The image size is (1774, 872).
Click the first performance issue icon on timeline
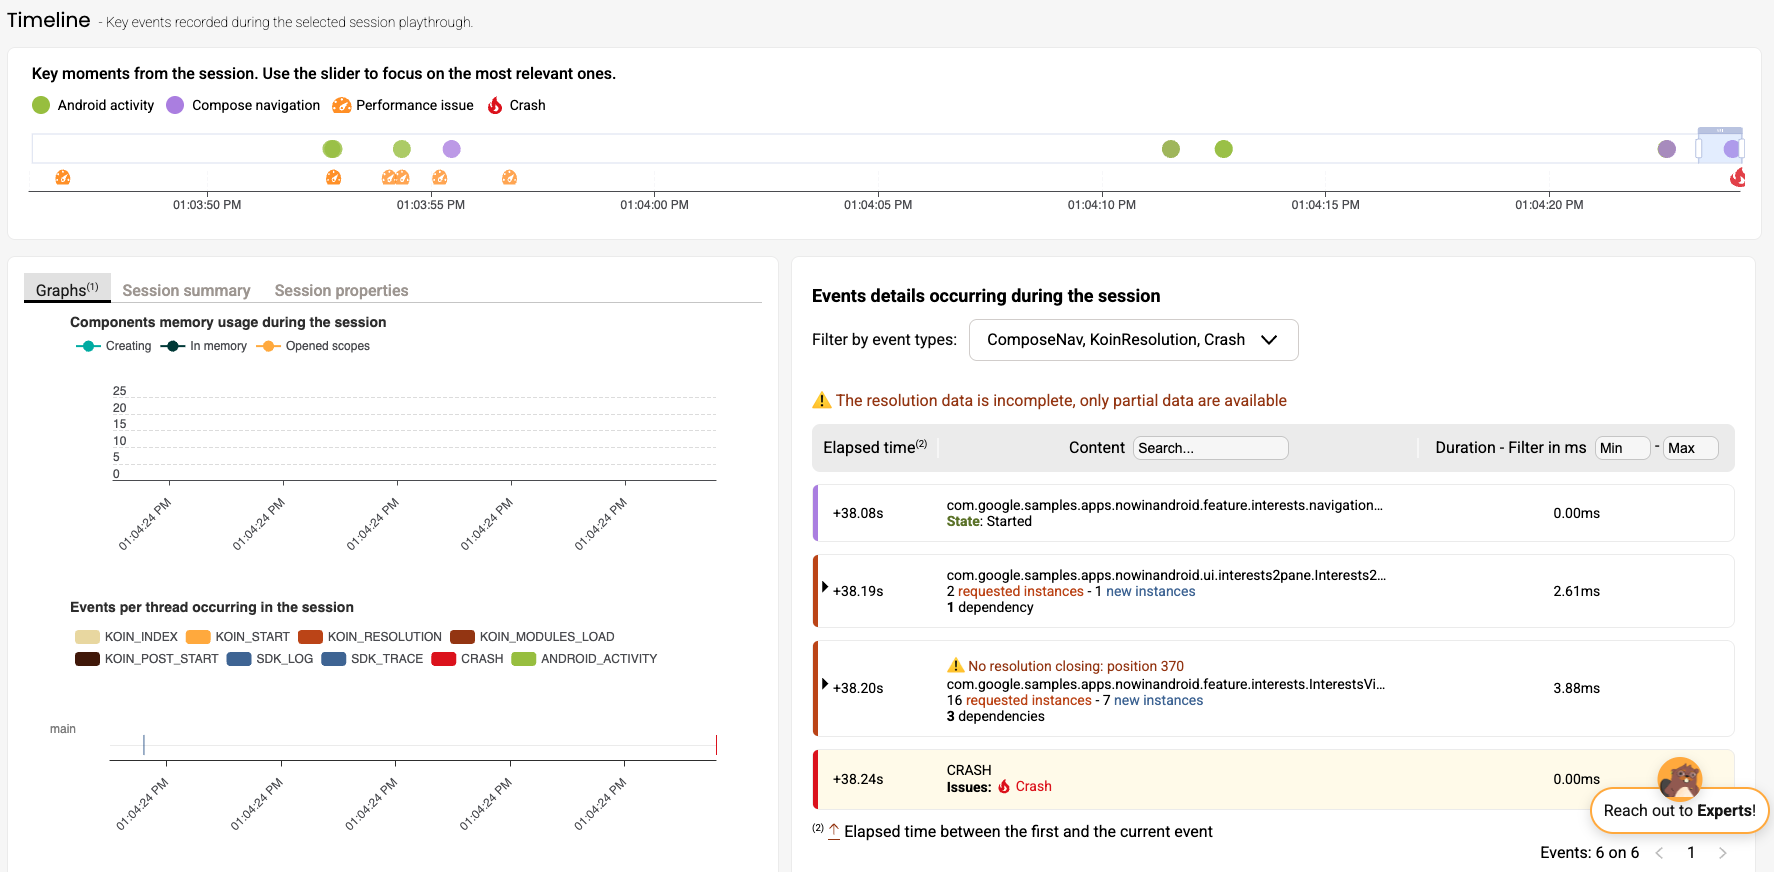pyautogui.click(x=63, y=178)
